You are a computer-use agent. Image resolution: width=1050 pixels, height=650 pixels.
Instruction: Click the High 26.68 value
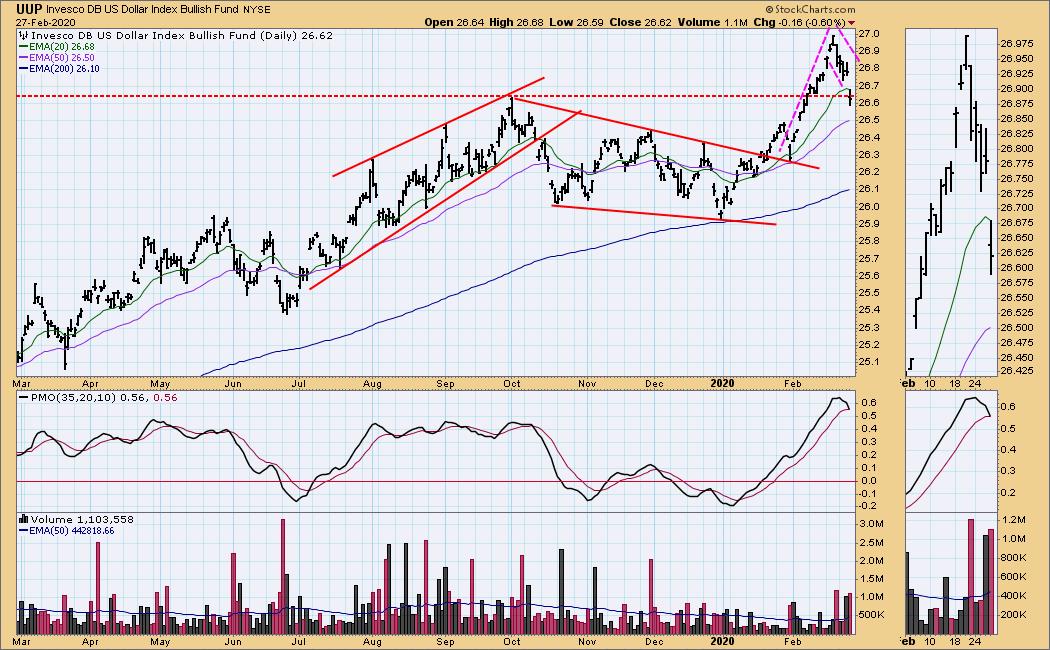point(516,22)
